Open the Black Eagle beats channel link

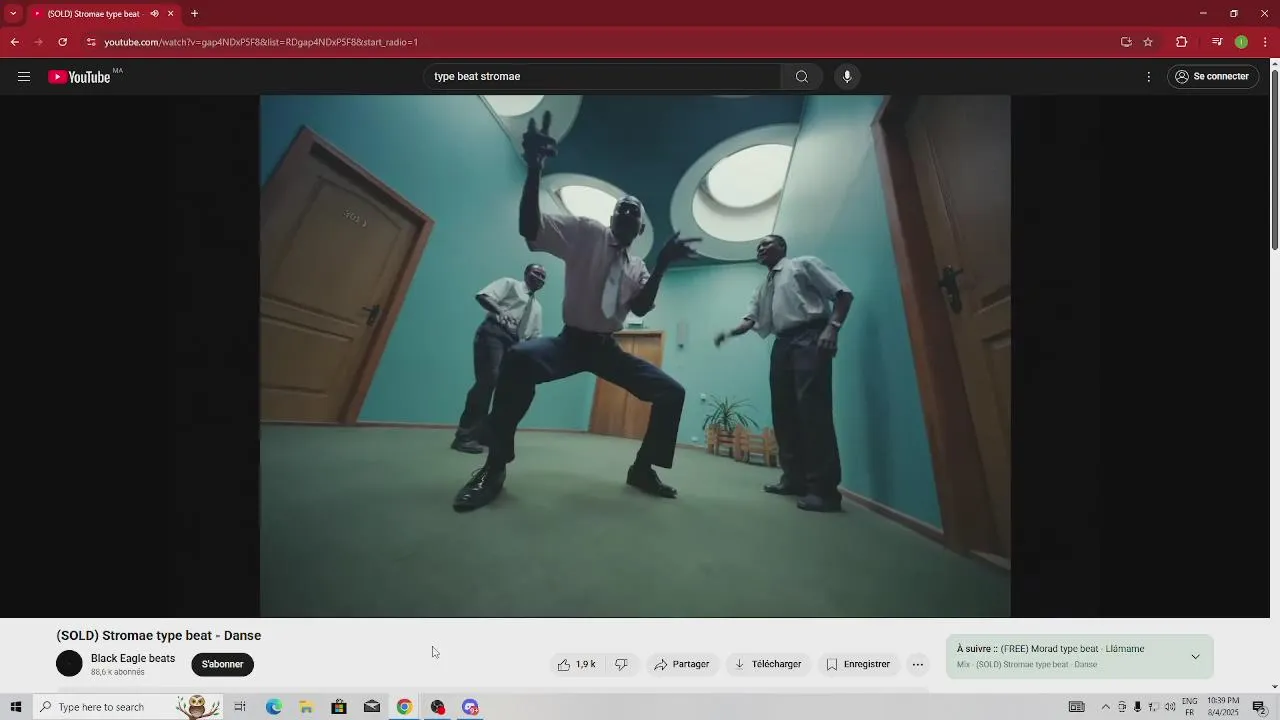133,658
